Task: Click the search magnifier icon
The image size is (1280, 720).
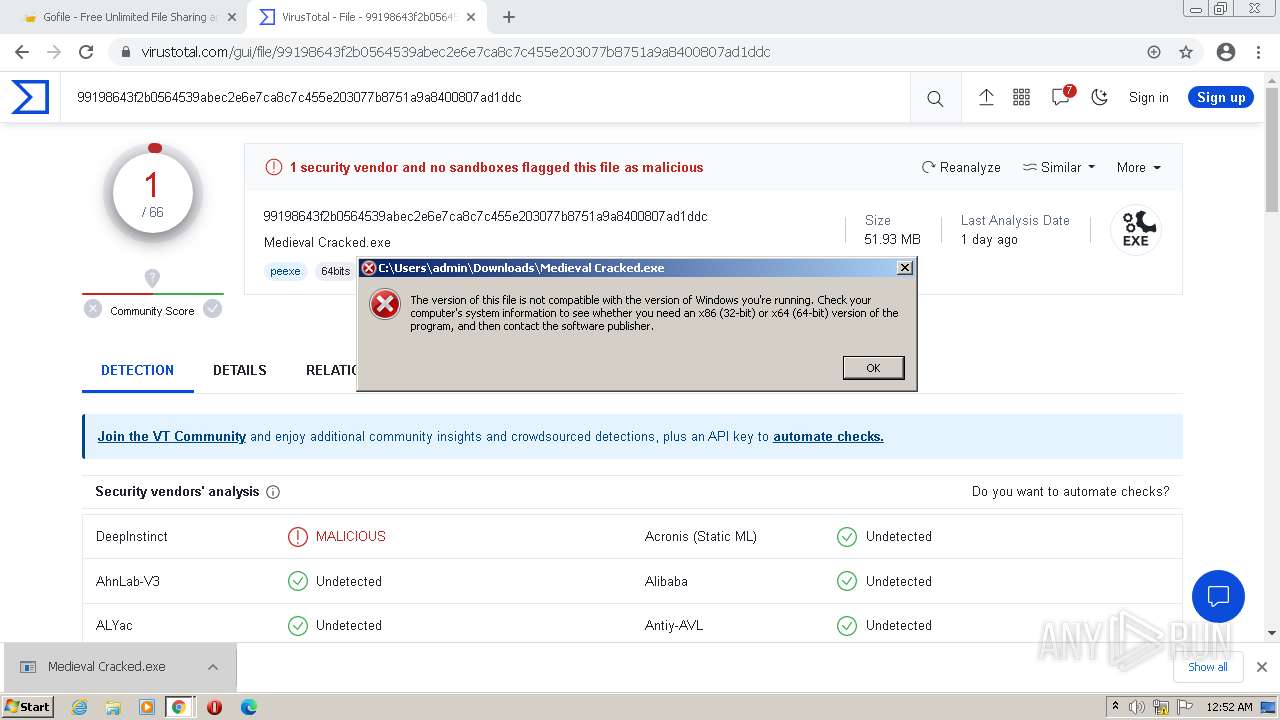Action: click(x=935, y=98)
